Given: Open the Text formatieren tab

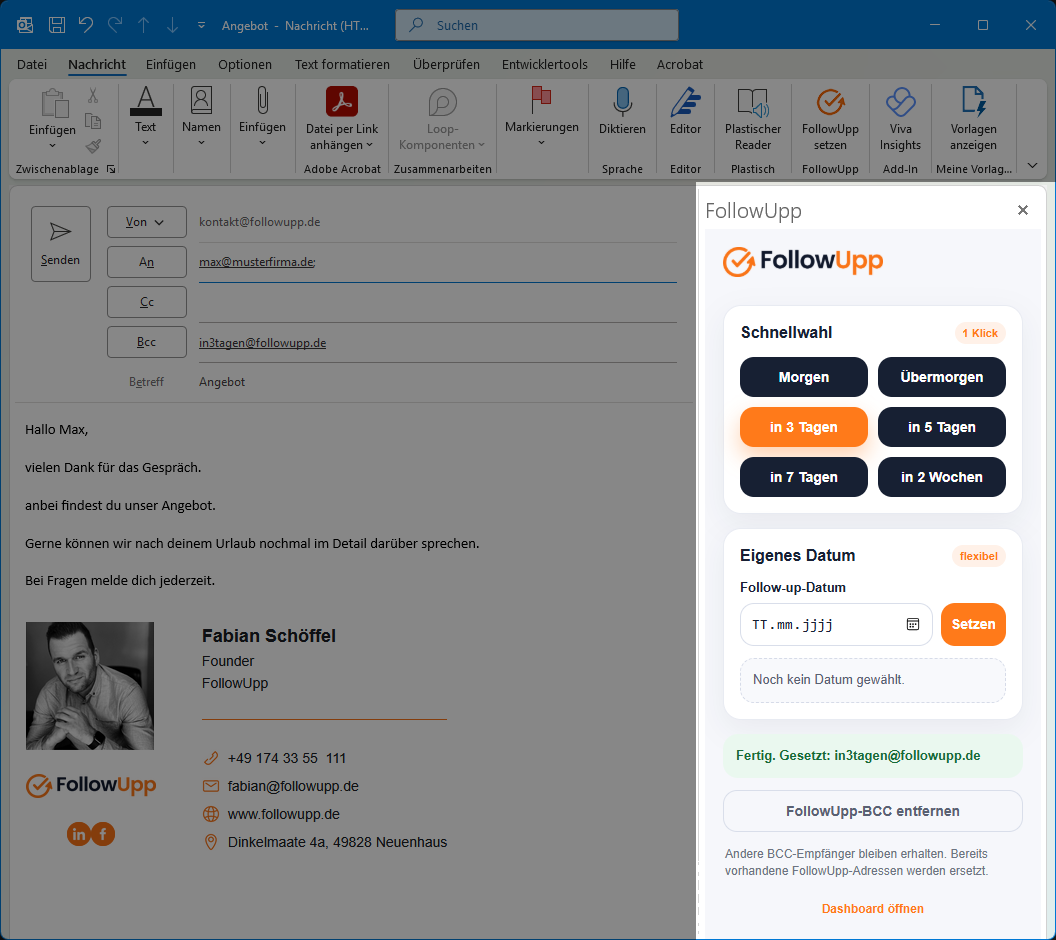Looking at the screenshot, I should coord(342,65).
